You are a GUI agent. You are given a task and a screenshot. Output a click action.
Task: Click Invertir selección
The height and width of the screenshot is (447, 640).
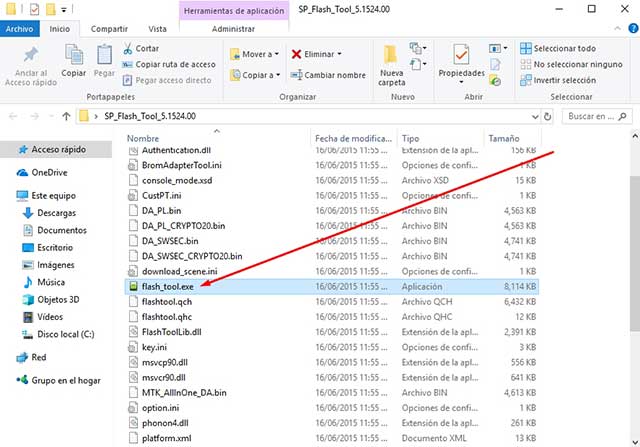(x=558, y=80)
